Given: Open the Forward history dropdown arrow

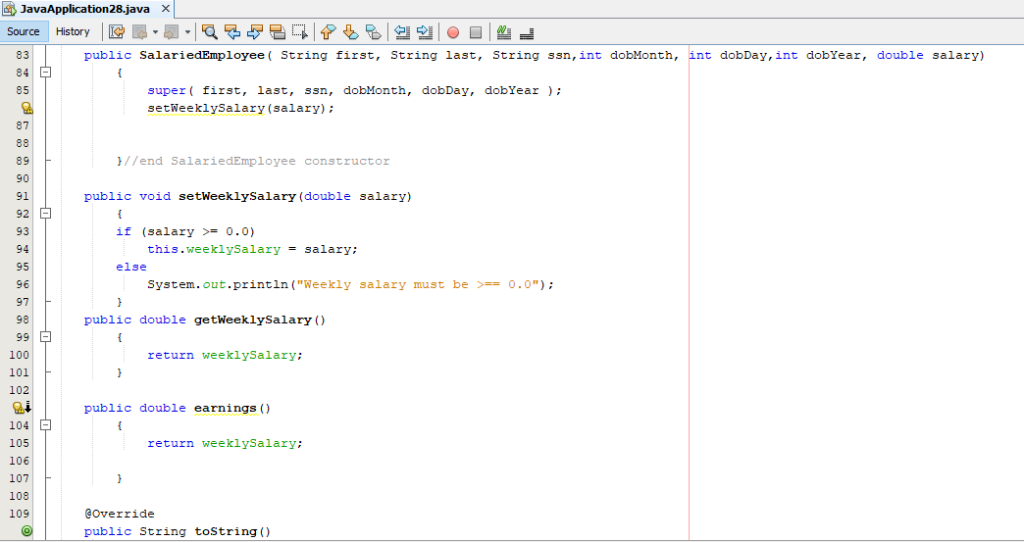Looking at the screenshot, I should 187,31.
